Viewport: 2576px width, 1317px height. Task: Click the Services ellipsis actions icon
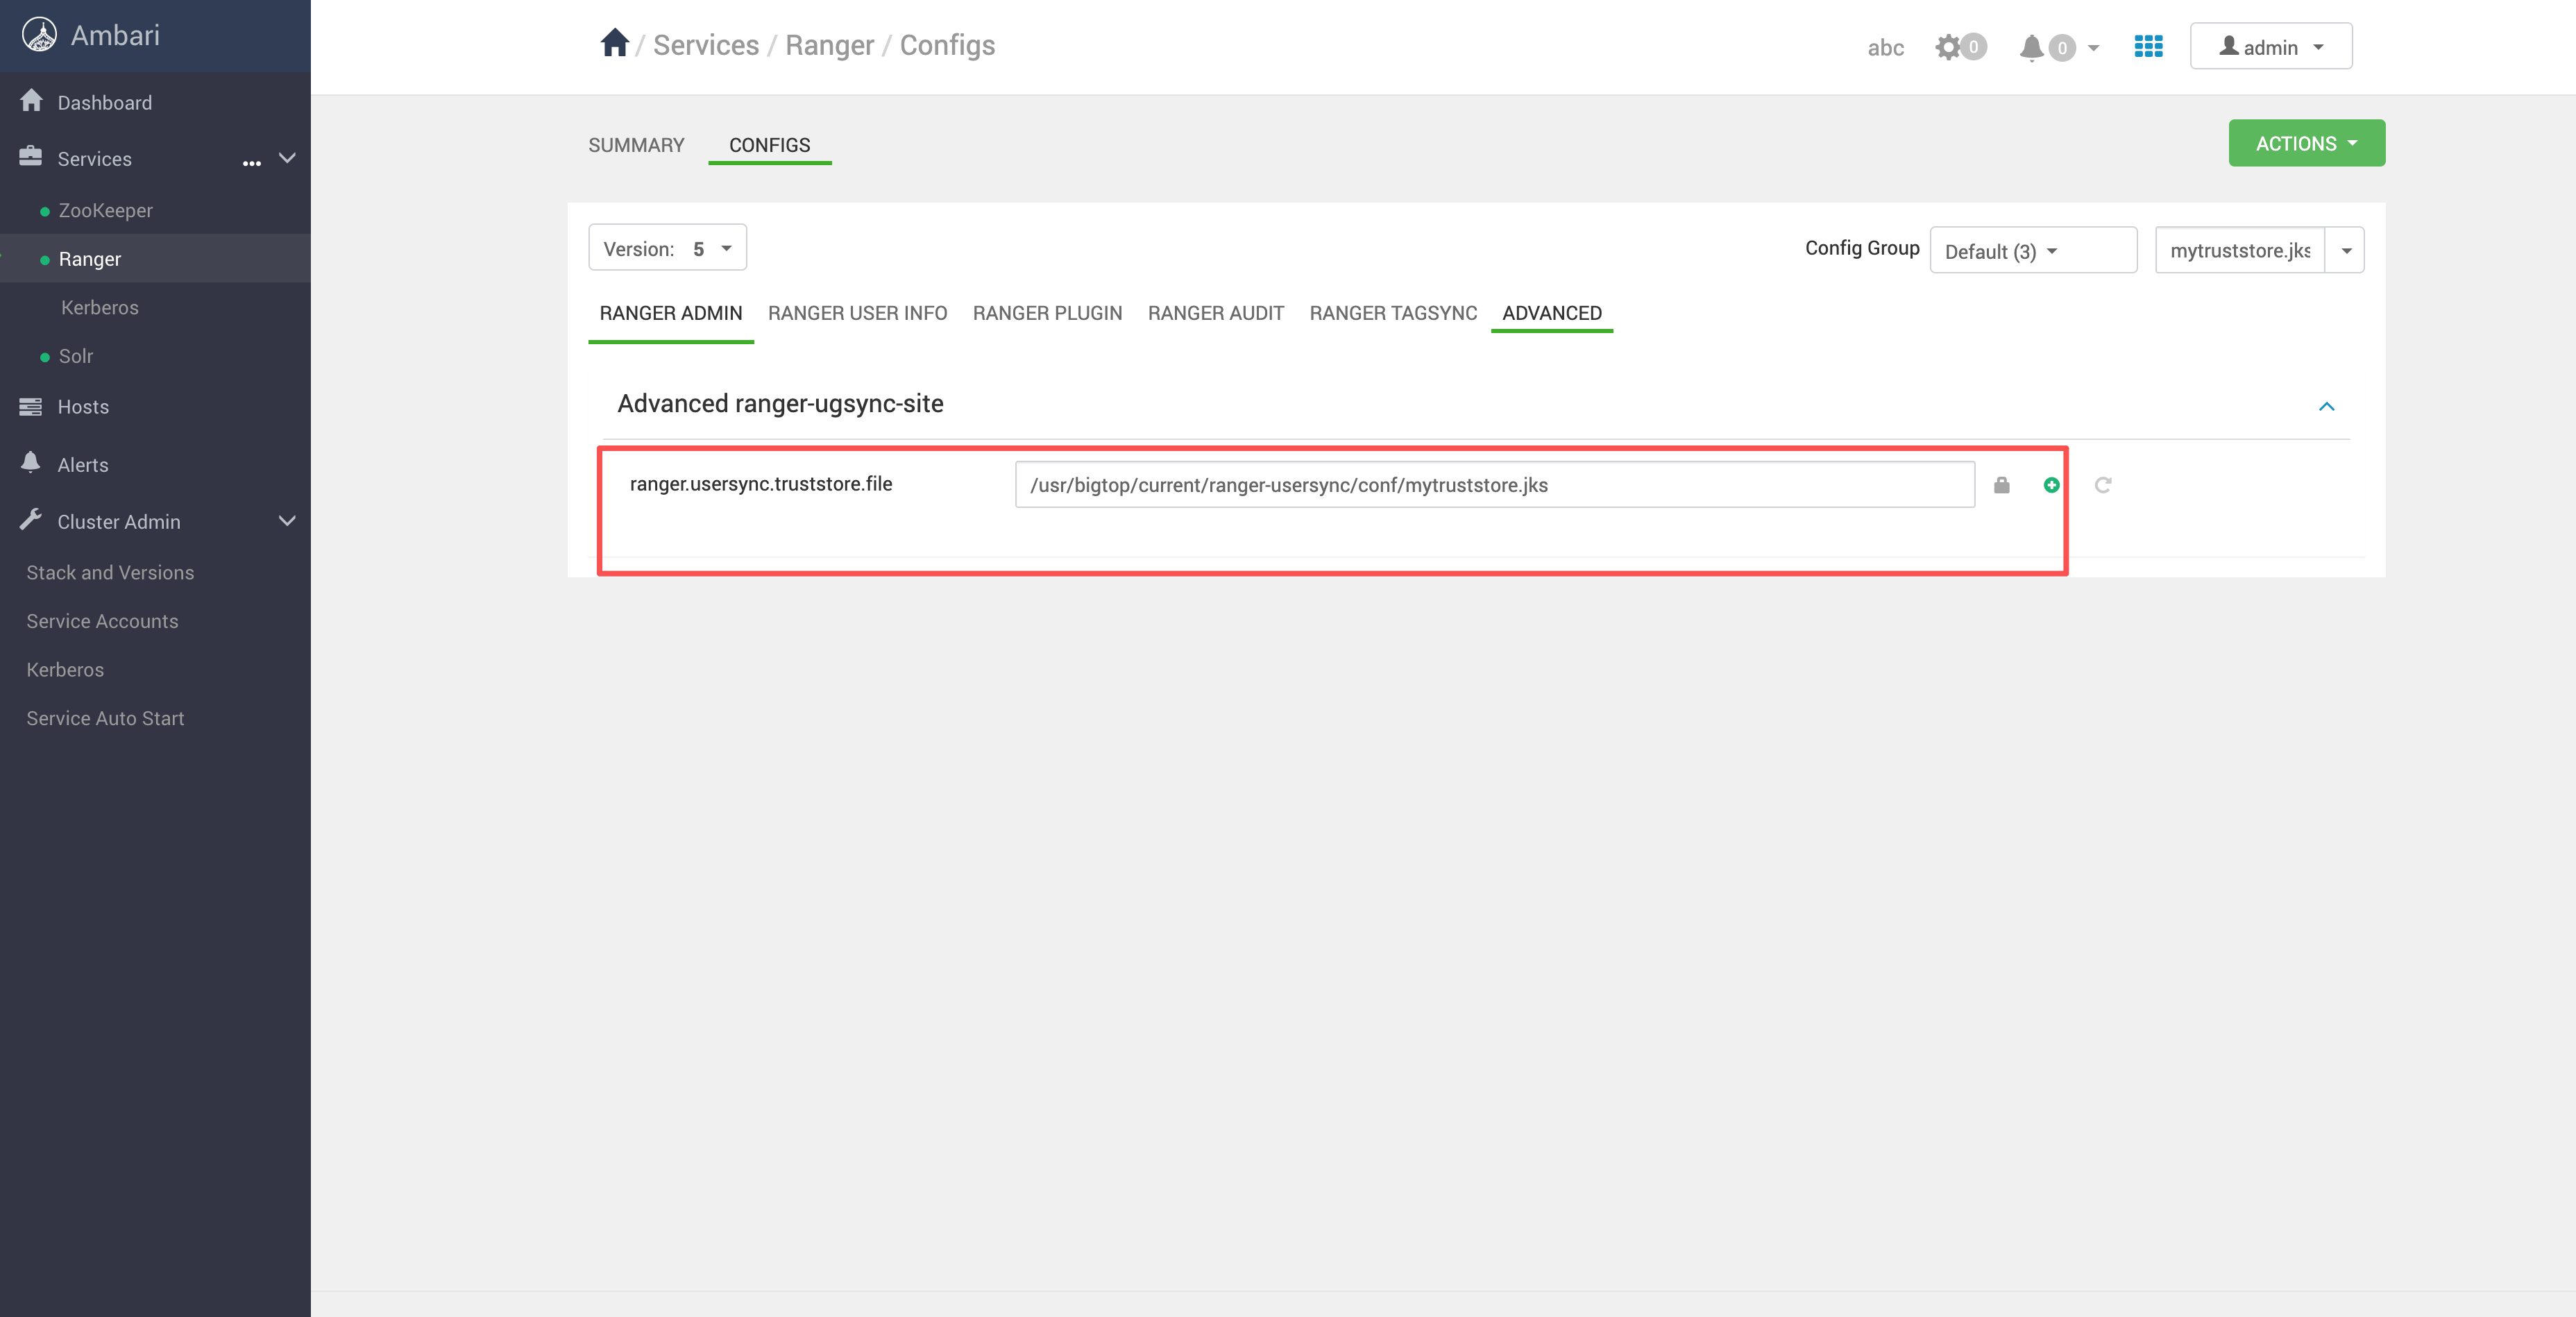pos(252,162)
